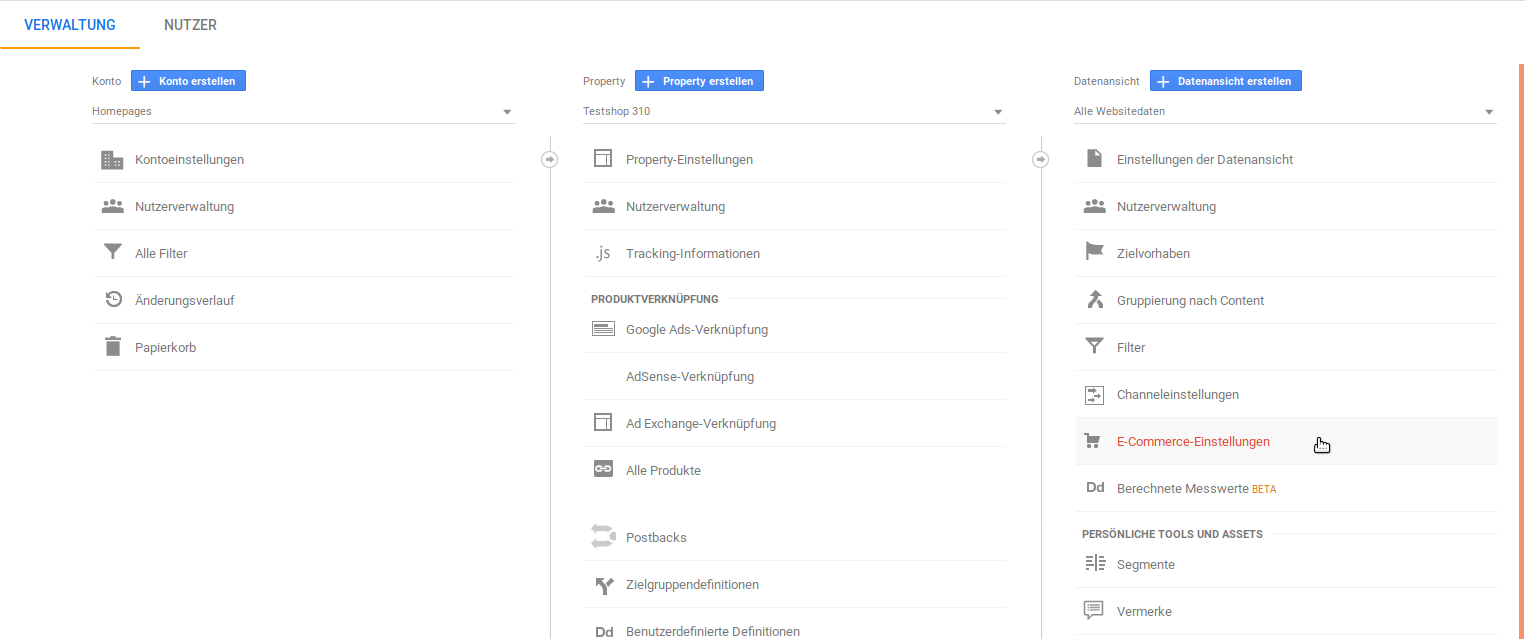The height and width of the screenshot is (639, 1525).
Task: Click the E-Commerce-Einstellungen shopping cart icon
Action: pyautogui.click(x=1093, y=441)
